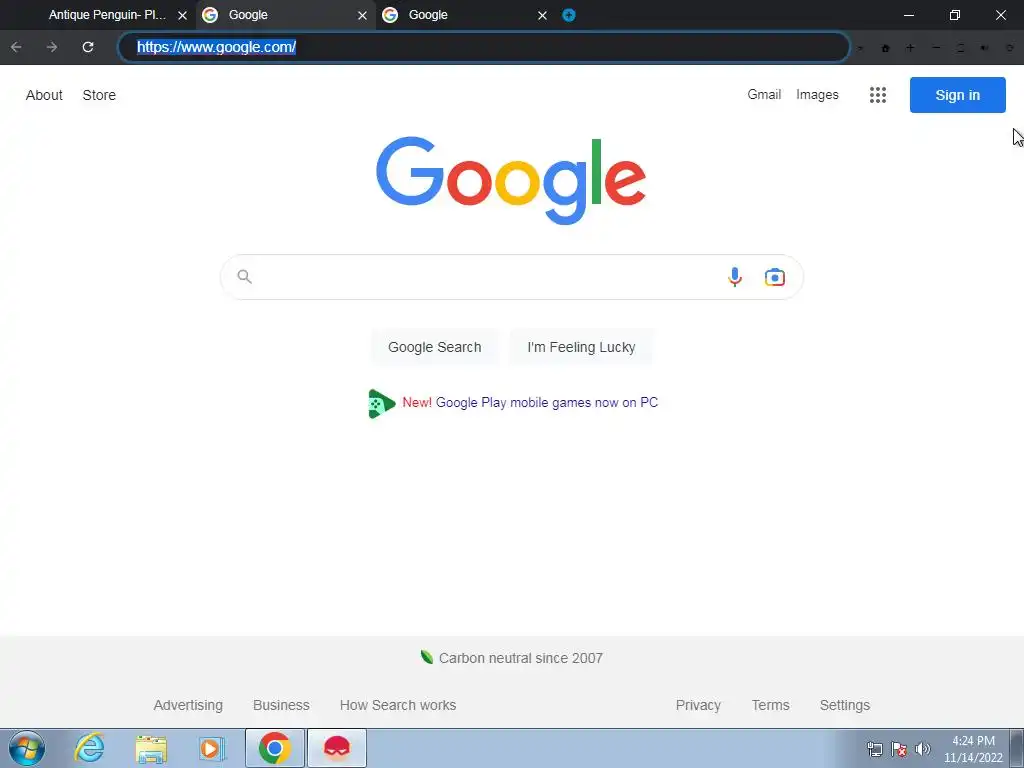Switch to Chrome in the taskbar

(x=275, y=748)
